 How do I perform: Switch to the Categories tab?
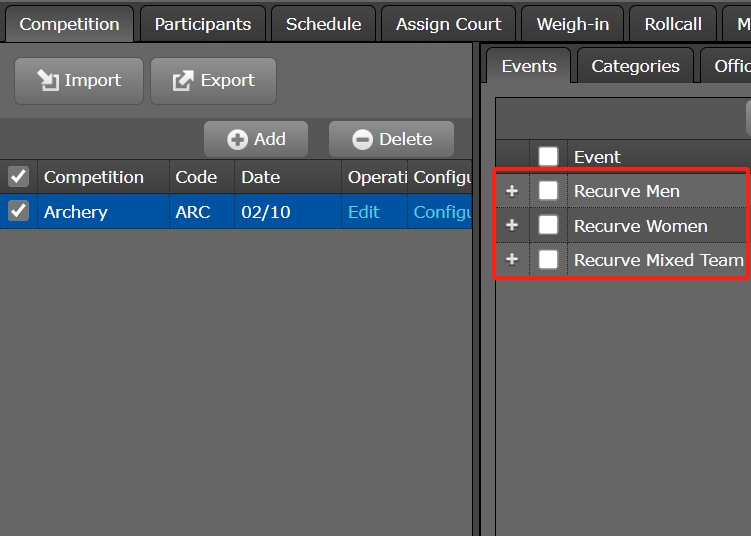(635, 66)
